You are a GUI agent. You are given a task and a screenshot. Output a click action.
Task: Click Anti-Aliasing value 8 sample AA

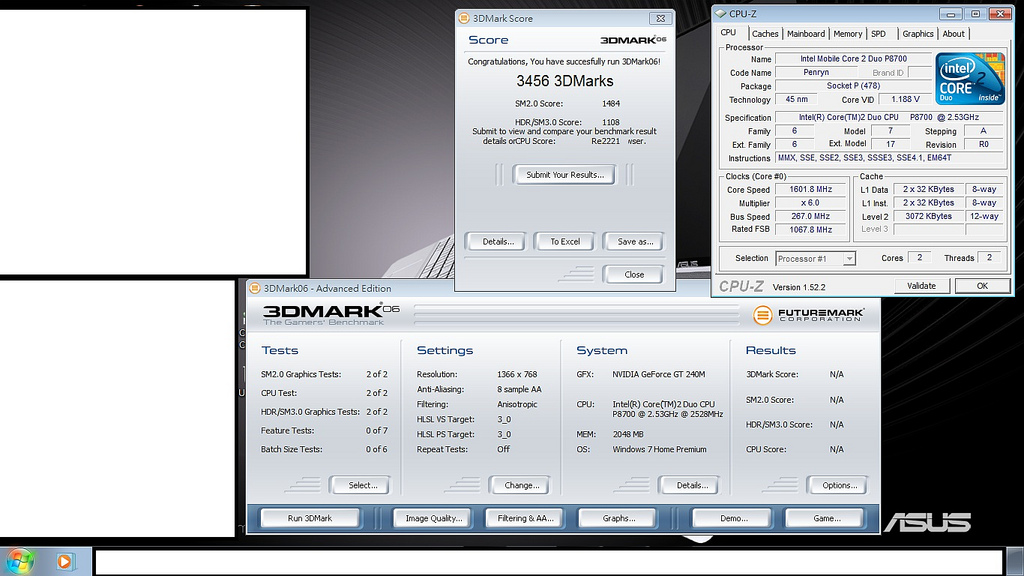point(519,389)
